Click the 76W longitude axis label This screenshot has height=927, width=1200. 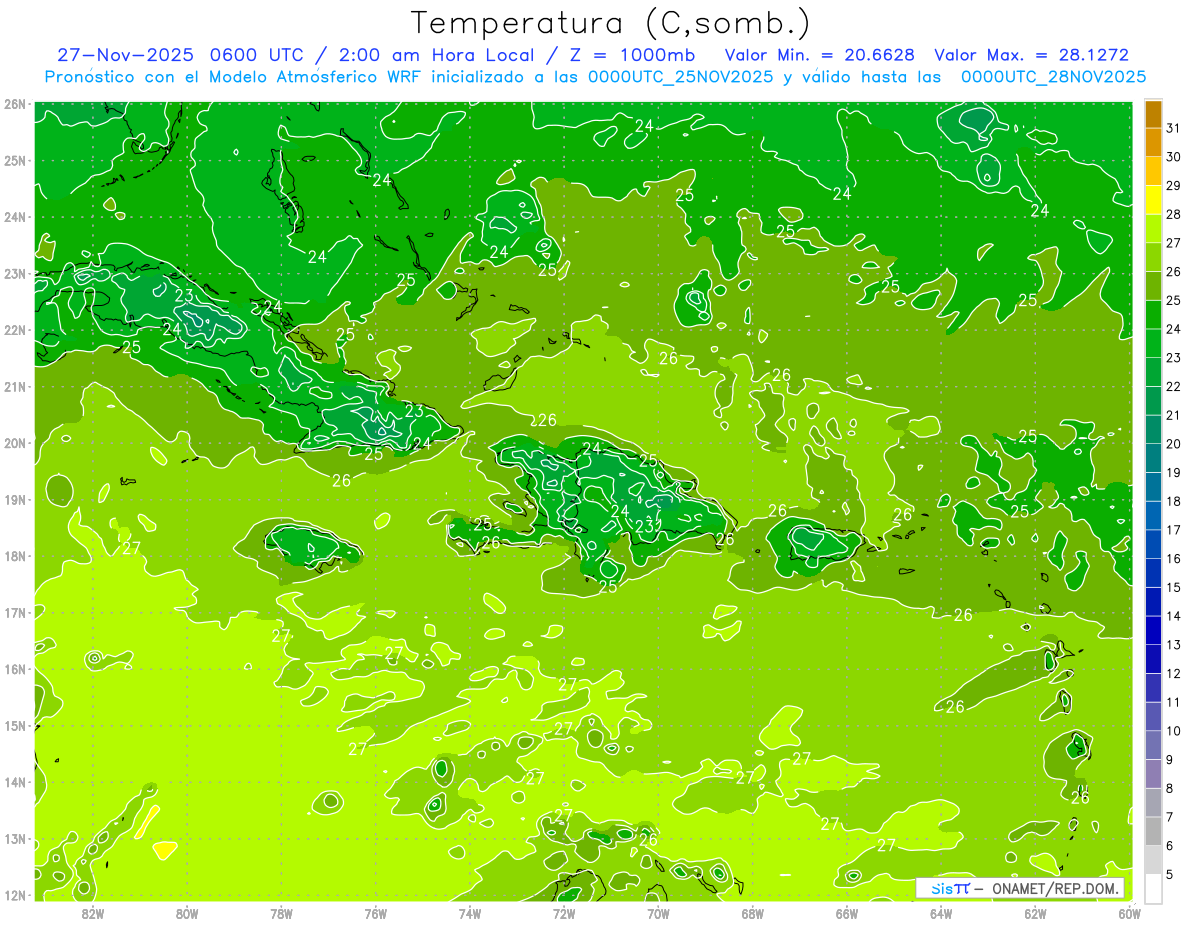point(376,913)
